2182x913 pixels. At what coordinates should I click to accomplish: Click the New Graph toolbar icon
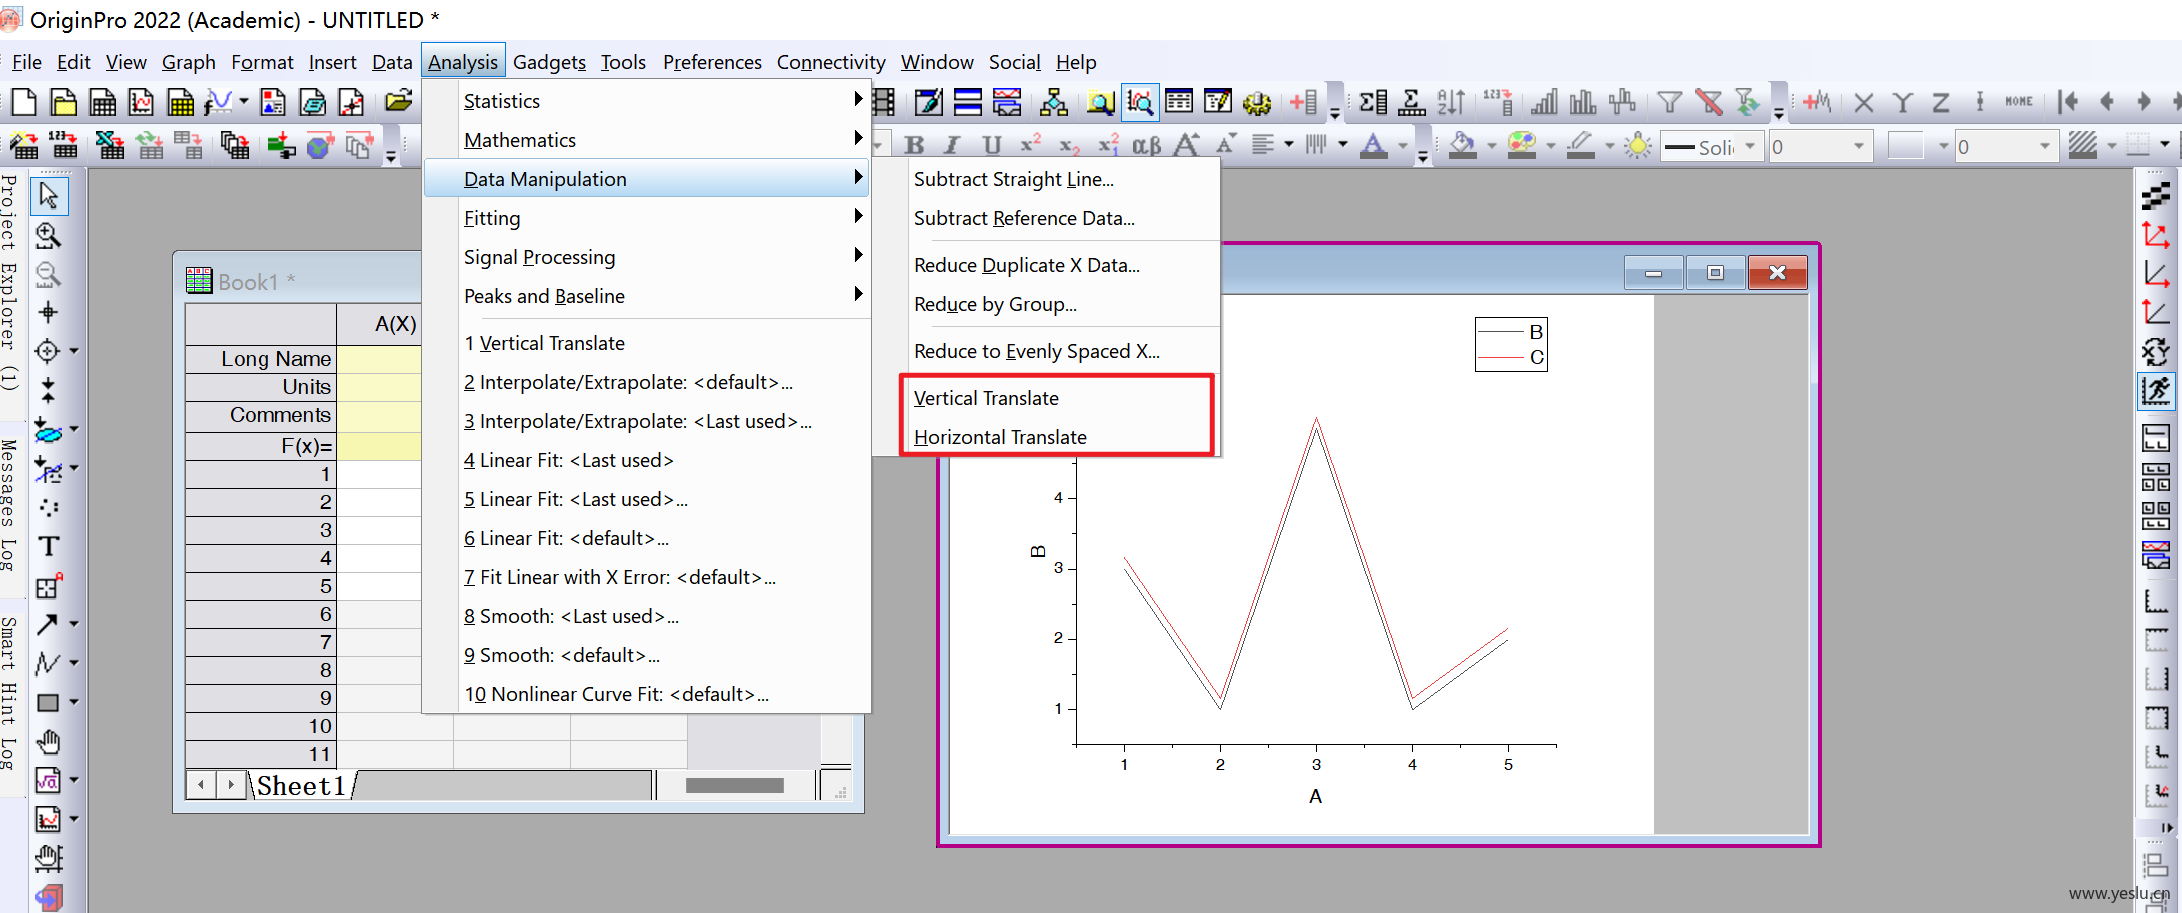(141, 101)
